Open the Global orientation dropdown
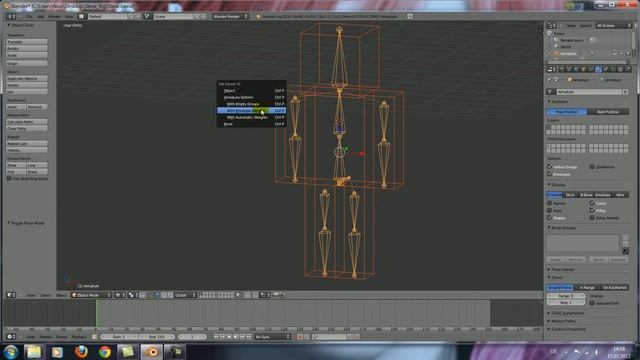This screenshot has height=360, width=640. click(x=185, y=295)
